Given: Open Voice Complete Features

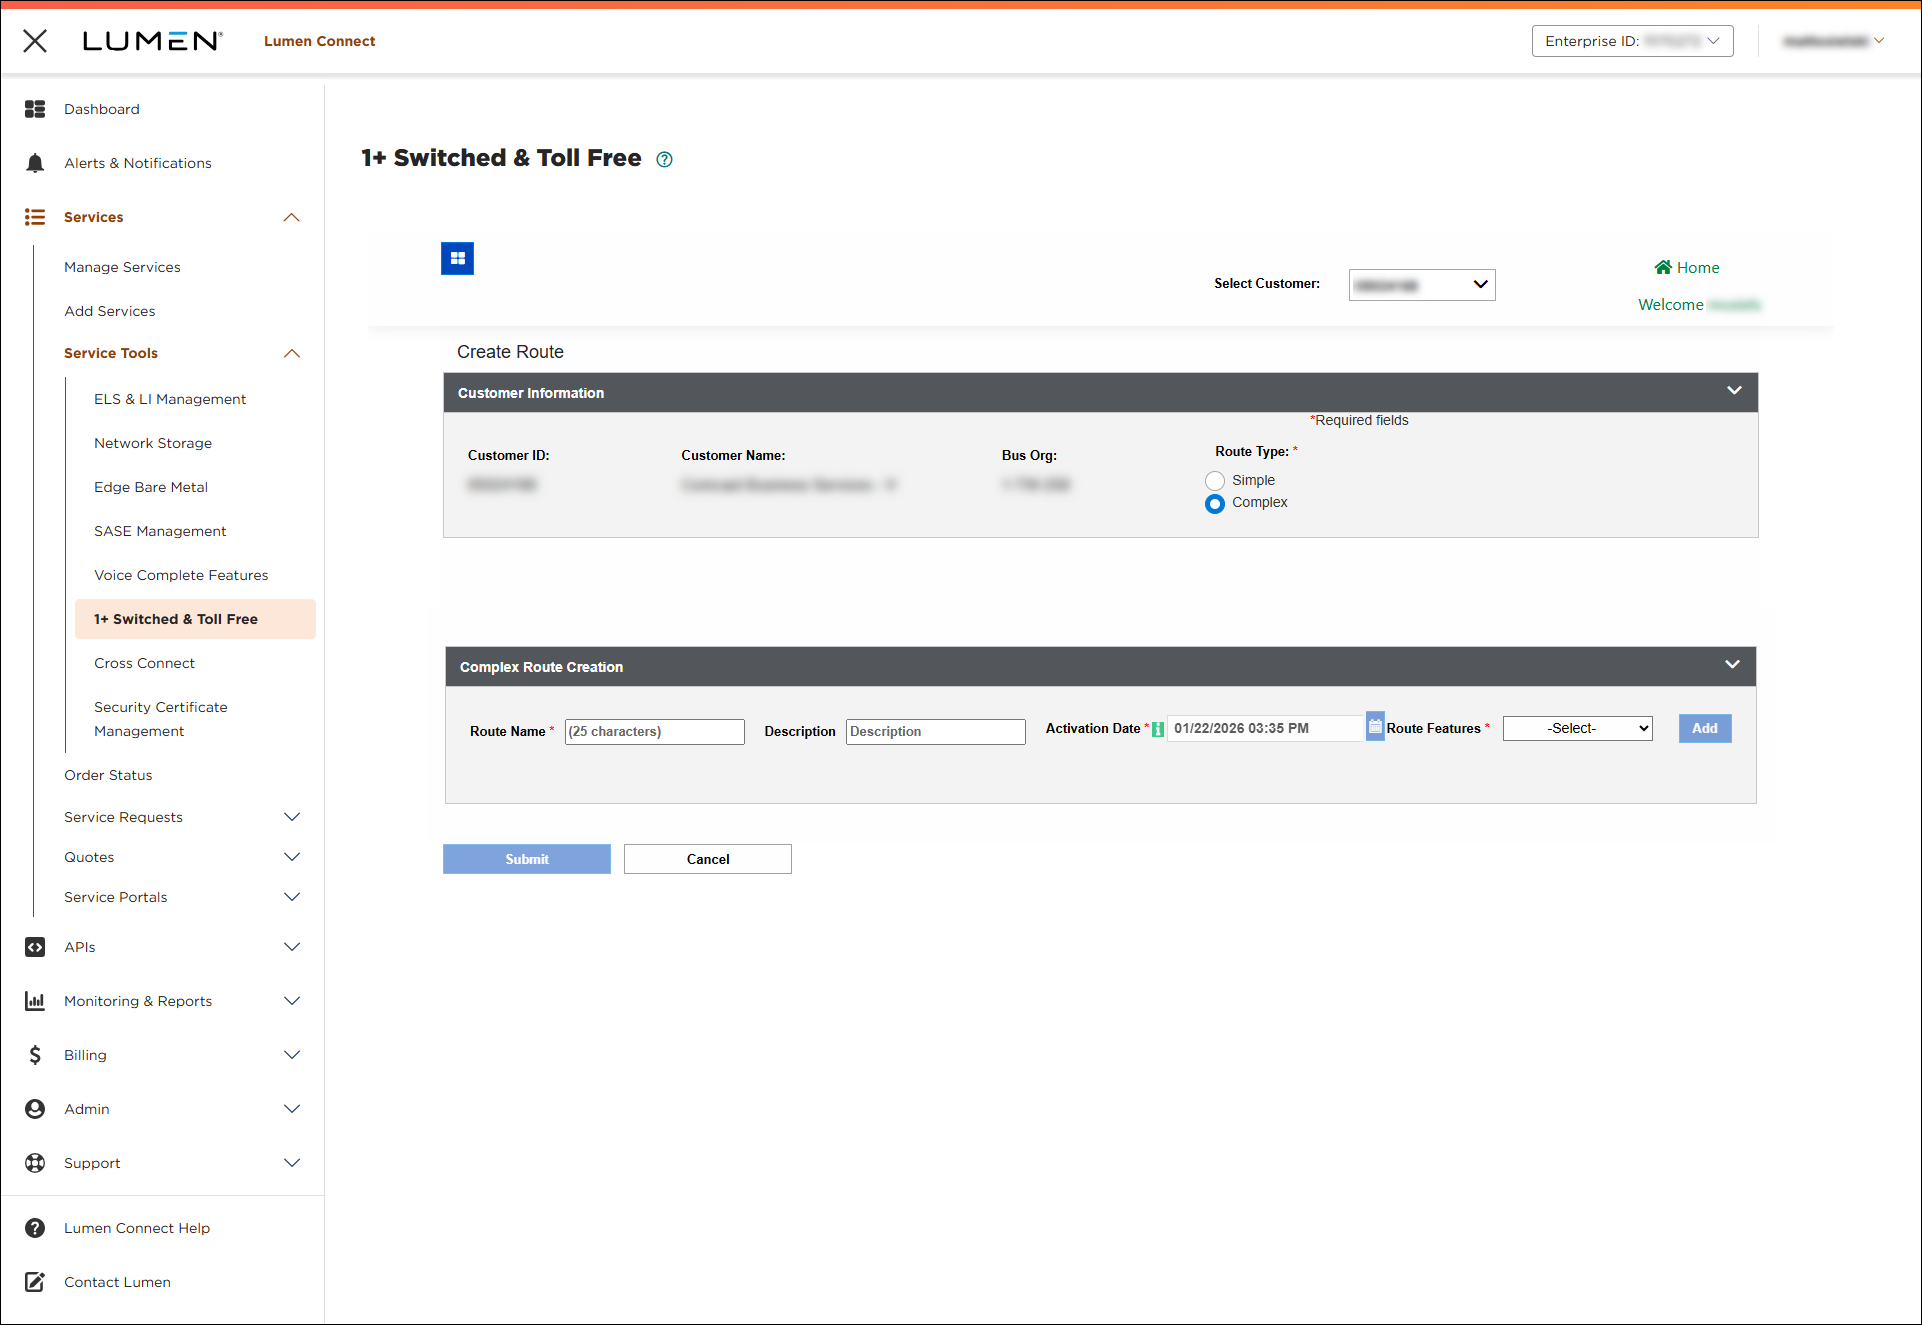Looking at the screenshot, I should click(x=181, y=575).
